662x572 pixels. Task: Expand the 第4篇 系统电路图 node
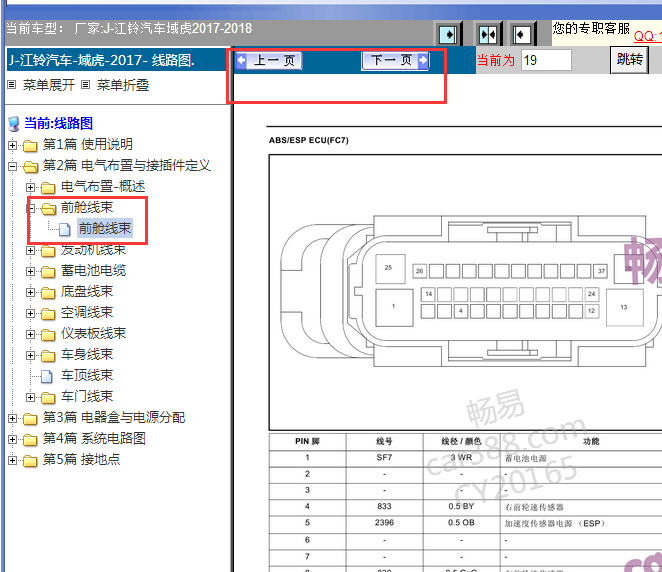[x=12, y=439]
